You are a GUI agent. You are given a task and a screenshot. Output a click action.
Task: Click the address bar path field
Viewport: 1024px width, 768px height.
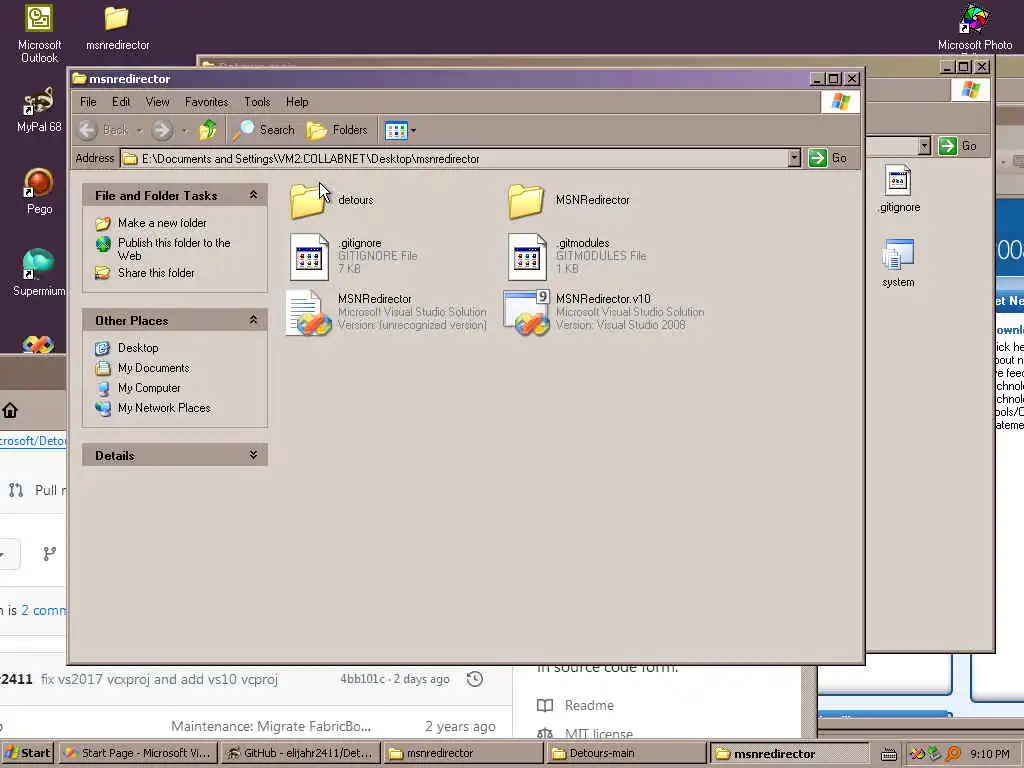(455, 158)
